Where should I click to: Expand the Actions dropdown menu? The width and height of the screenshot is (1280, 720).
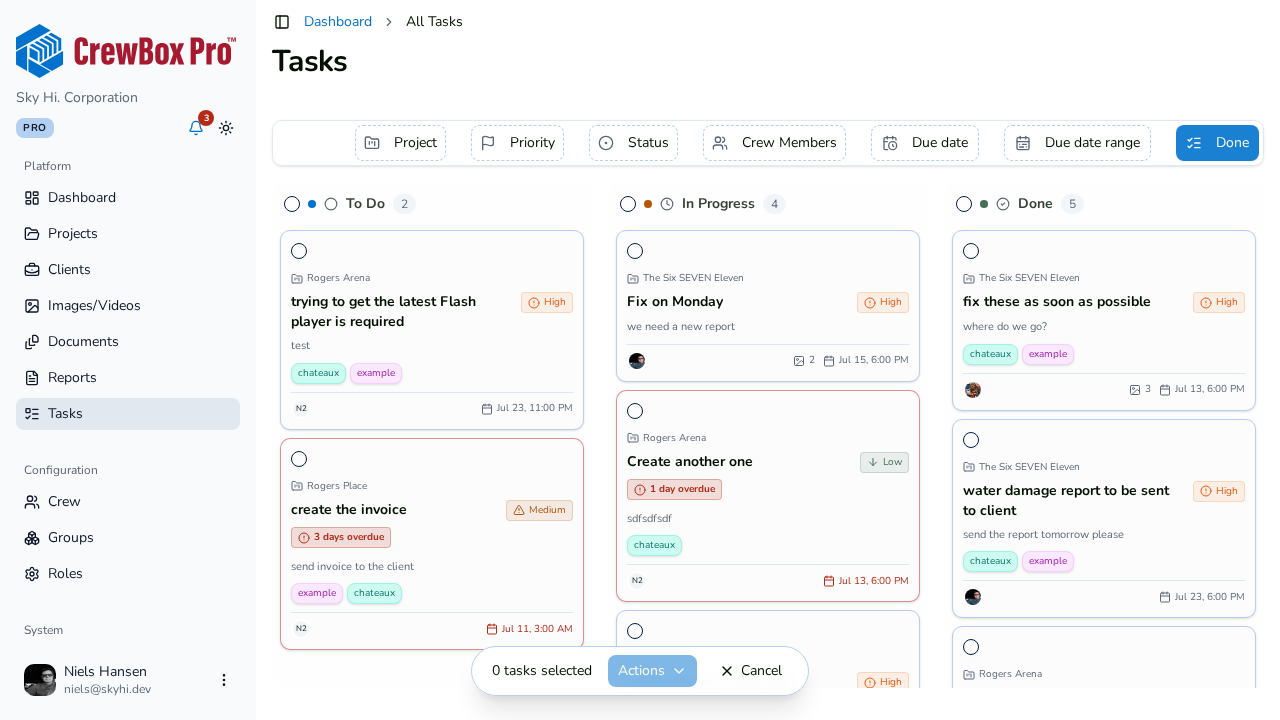[x=652, y=671]
